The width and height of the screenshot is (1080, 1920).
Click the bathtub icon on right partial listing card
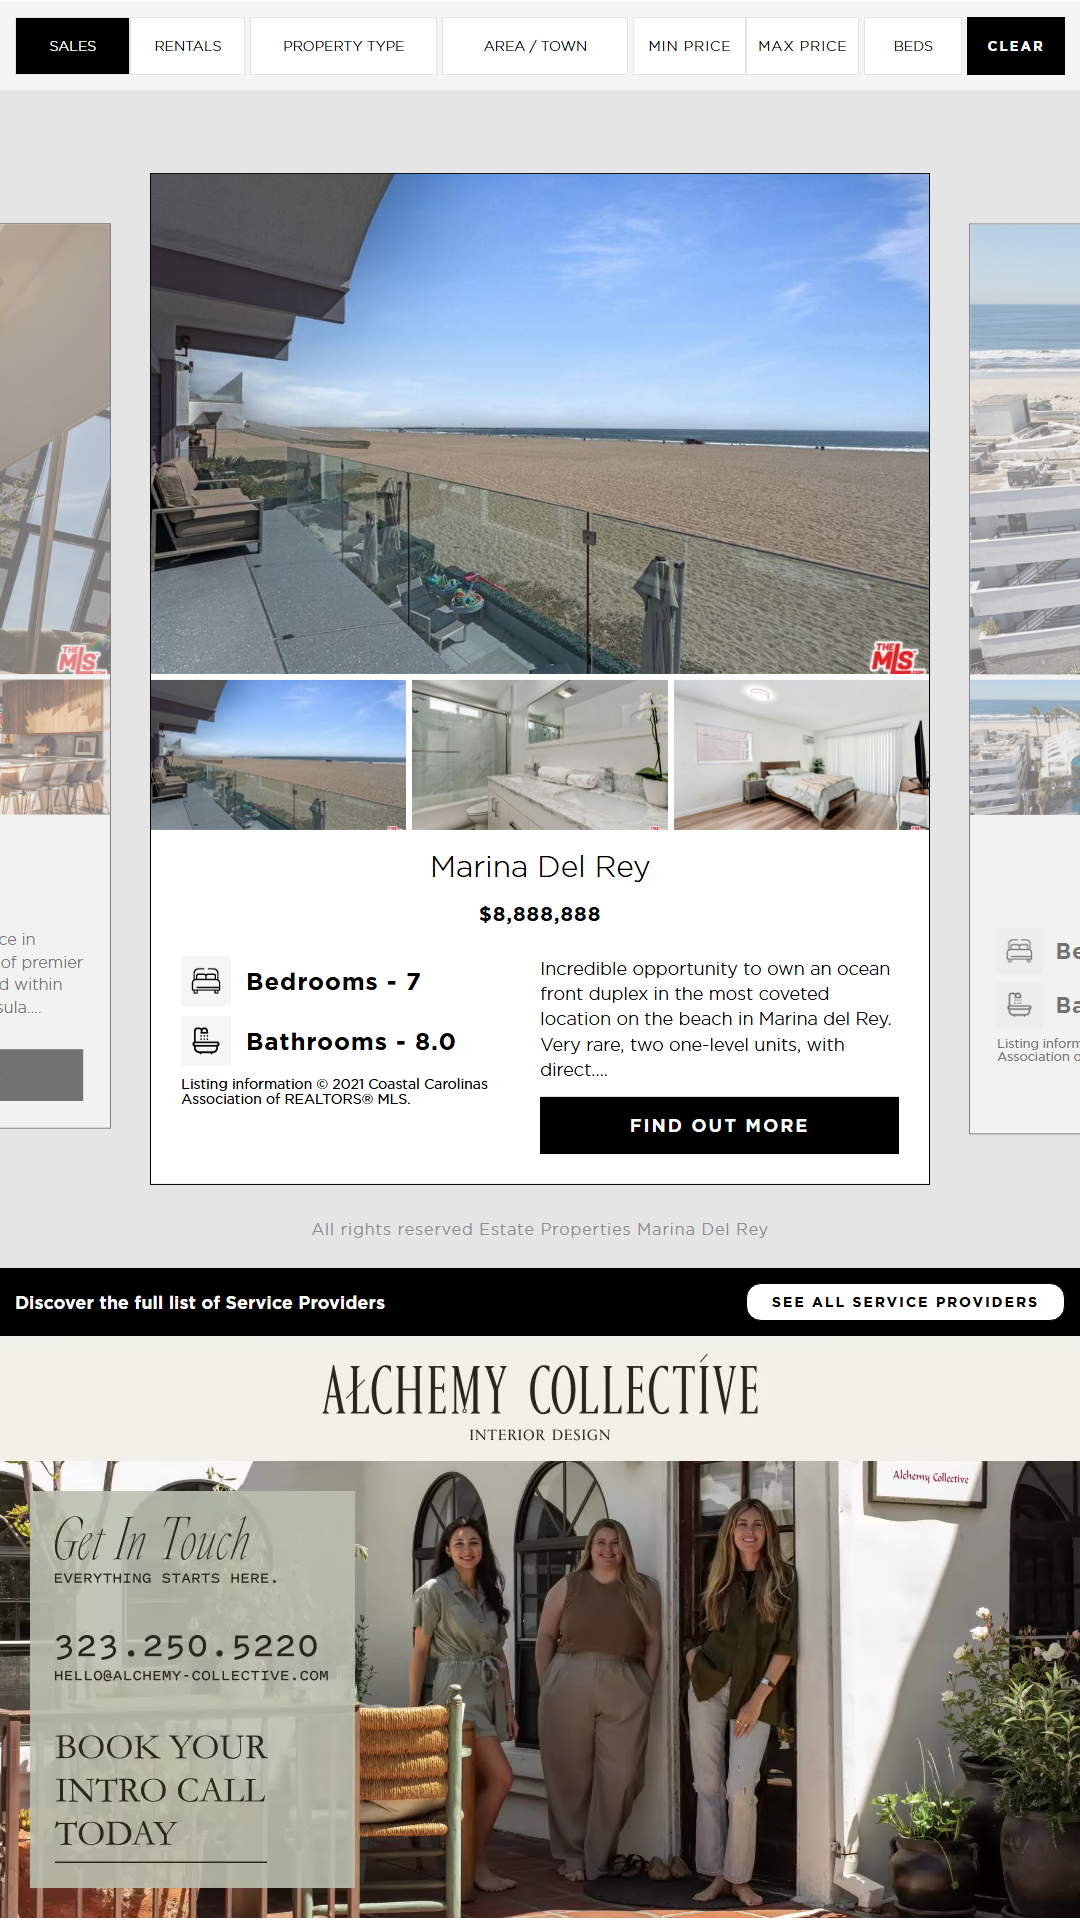click(x=1019, y=1004)
